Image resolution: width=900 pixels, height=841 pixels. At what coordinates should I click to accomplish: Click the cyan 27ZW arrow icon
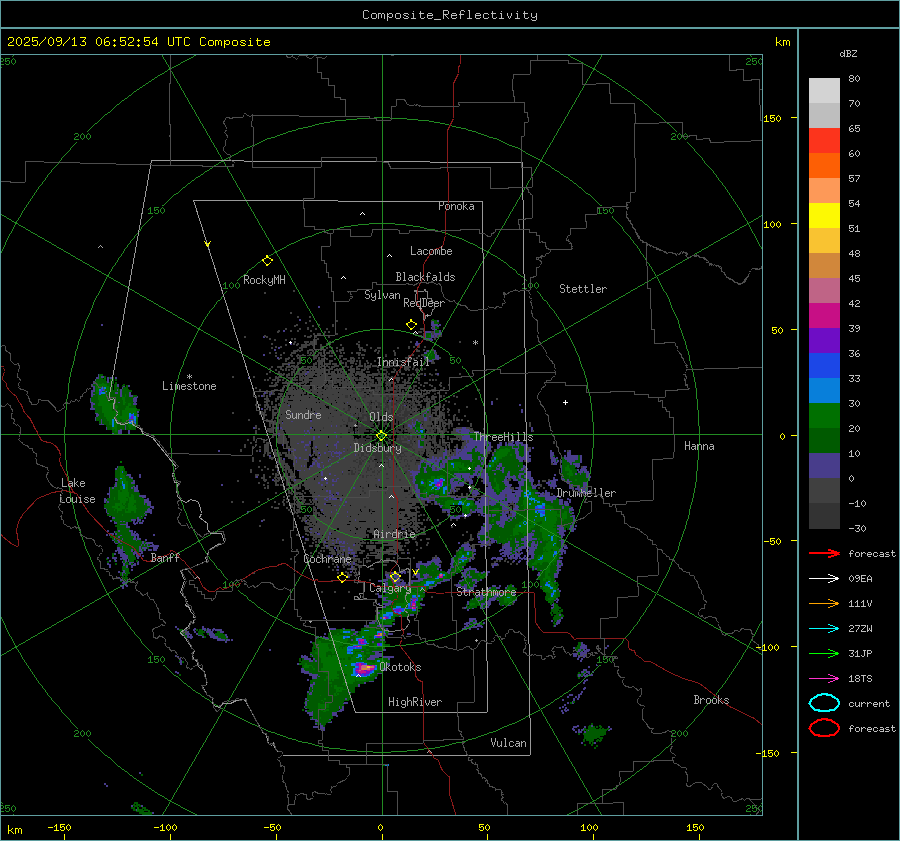(x=824, y=629)
